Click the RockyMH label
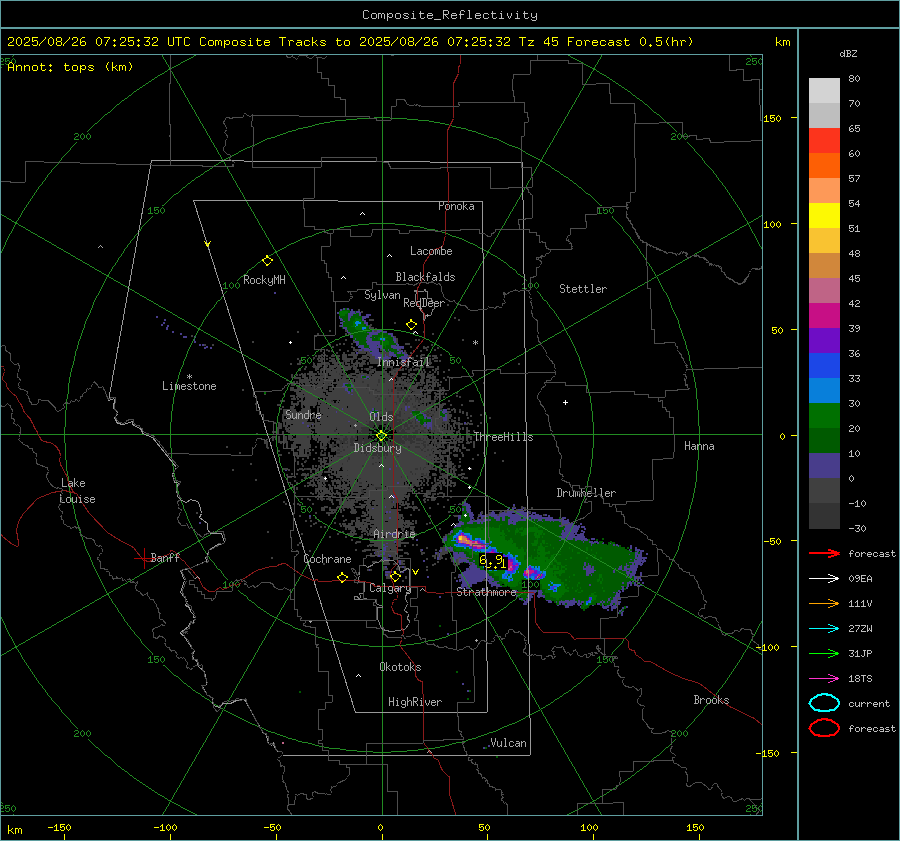This screenshot has width=900, height=841. (x=264, y=280)
